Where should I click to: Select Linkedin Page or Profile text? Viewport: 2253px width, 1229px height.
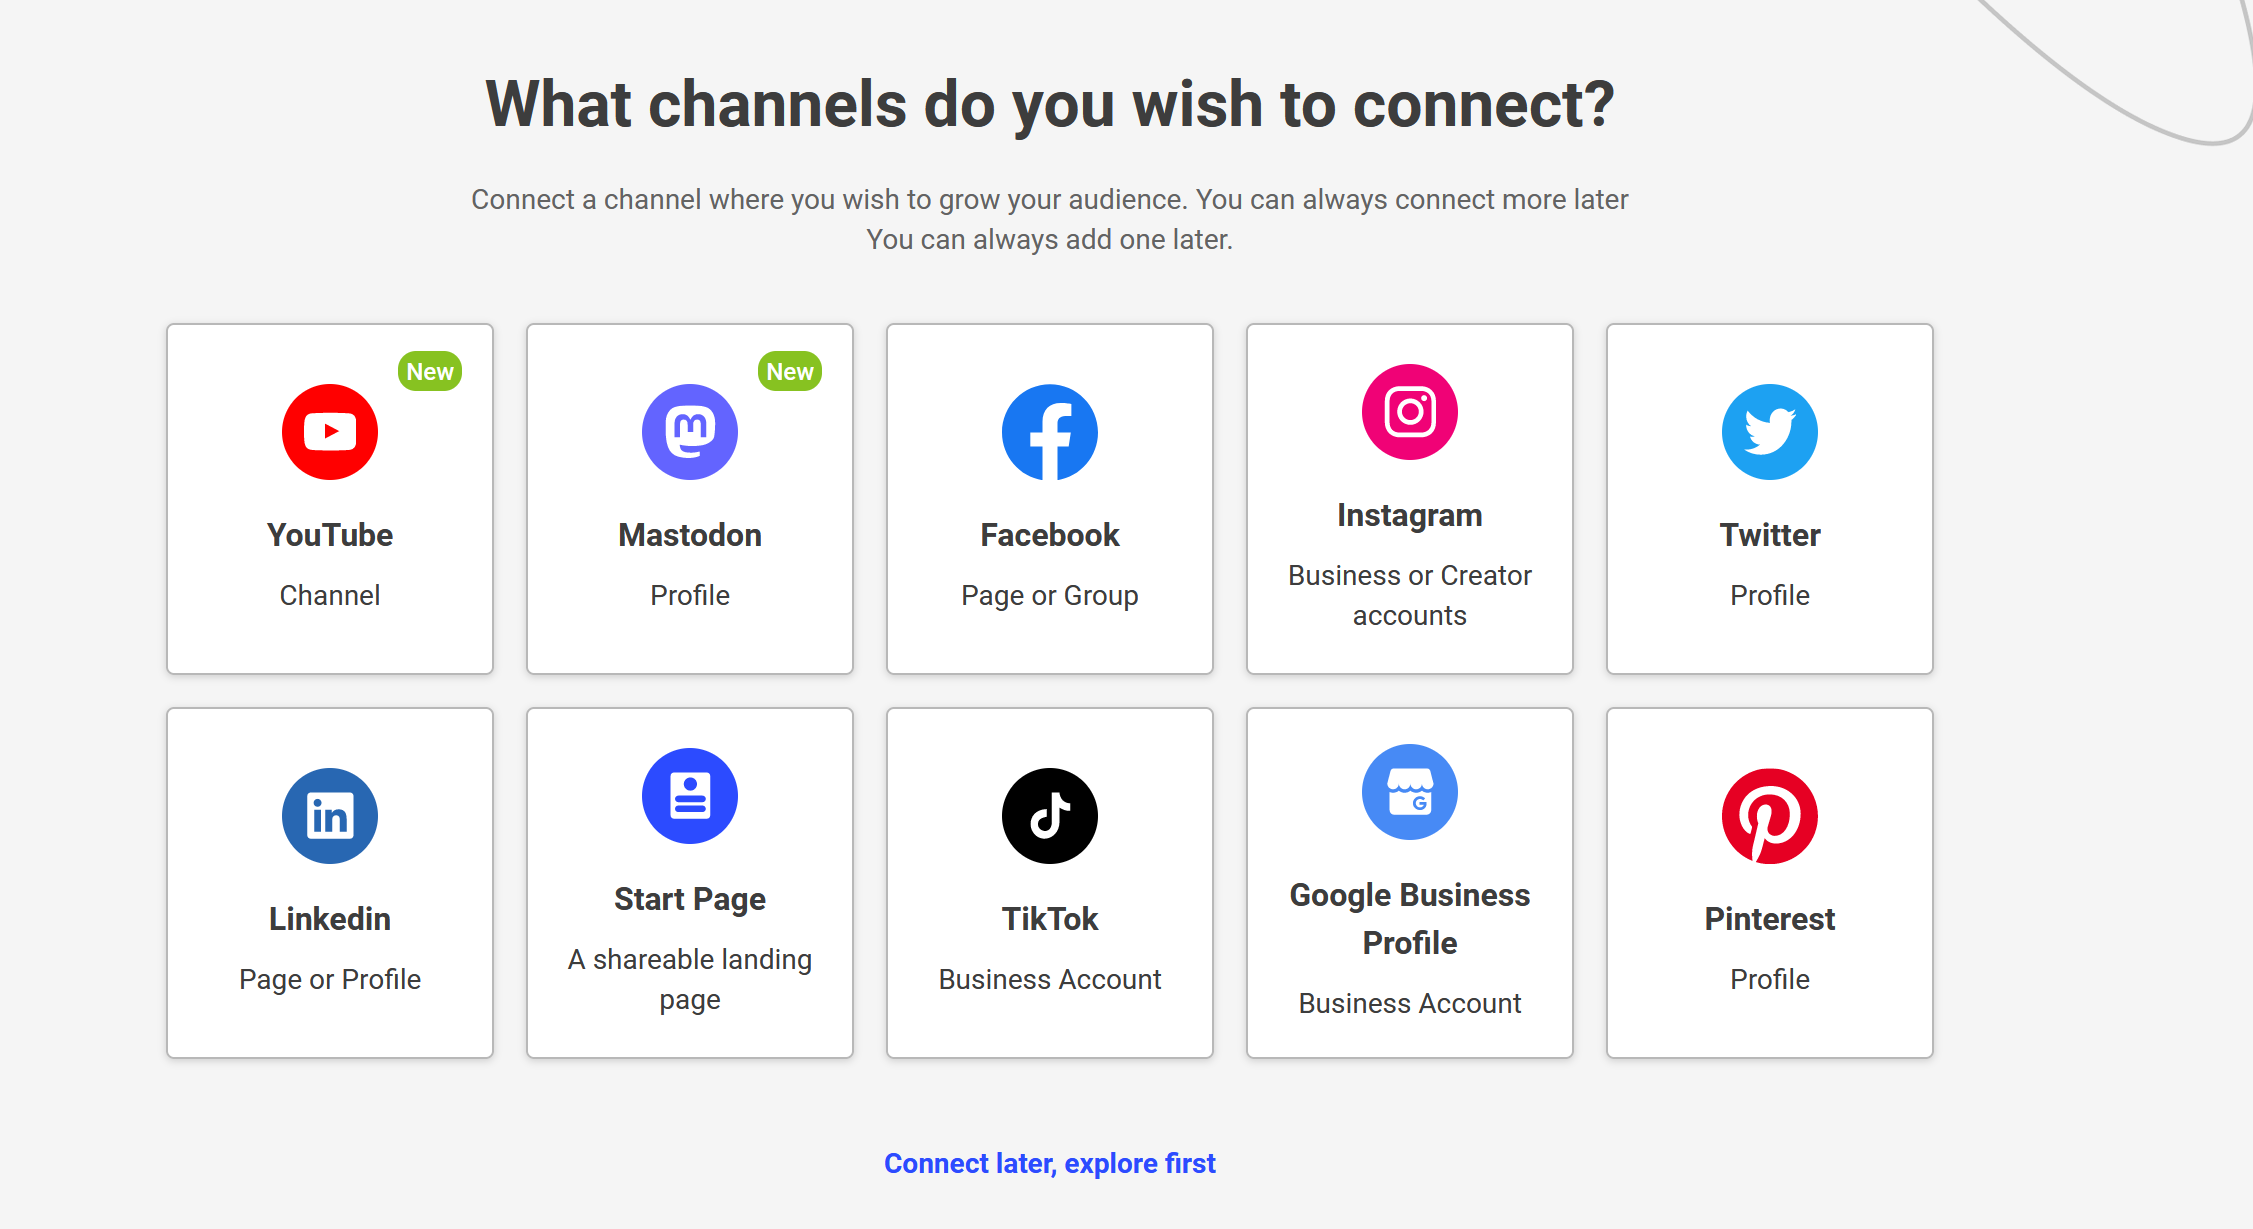pyautogui.click(x=330, y=979)
